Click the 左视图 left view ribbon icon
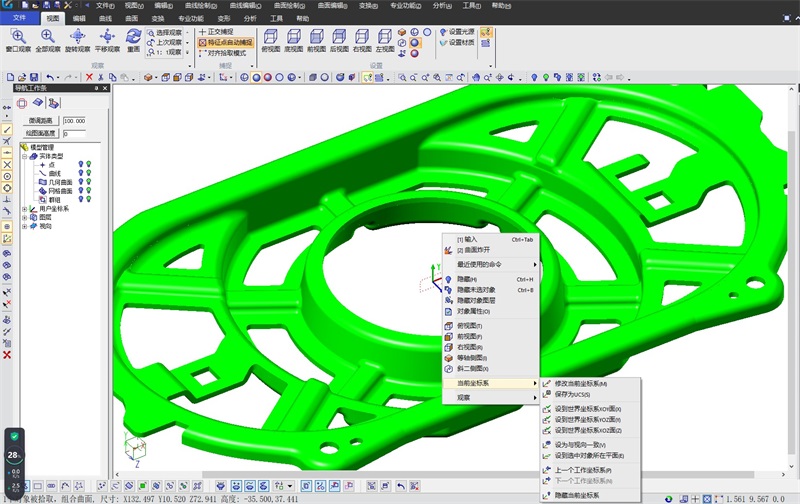 click(x=384, y=38)
